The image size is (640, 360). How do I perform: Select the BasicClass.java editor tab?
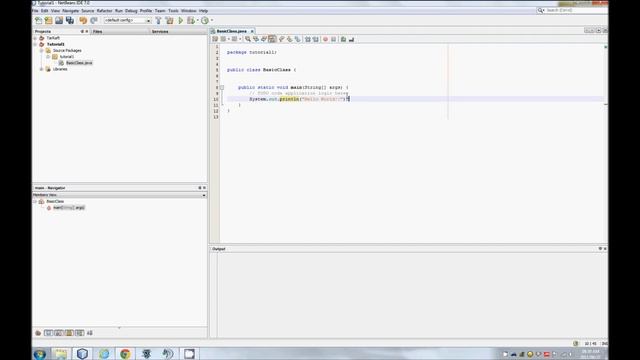231,31
